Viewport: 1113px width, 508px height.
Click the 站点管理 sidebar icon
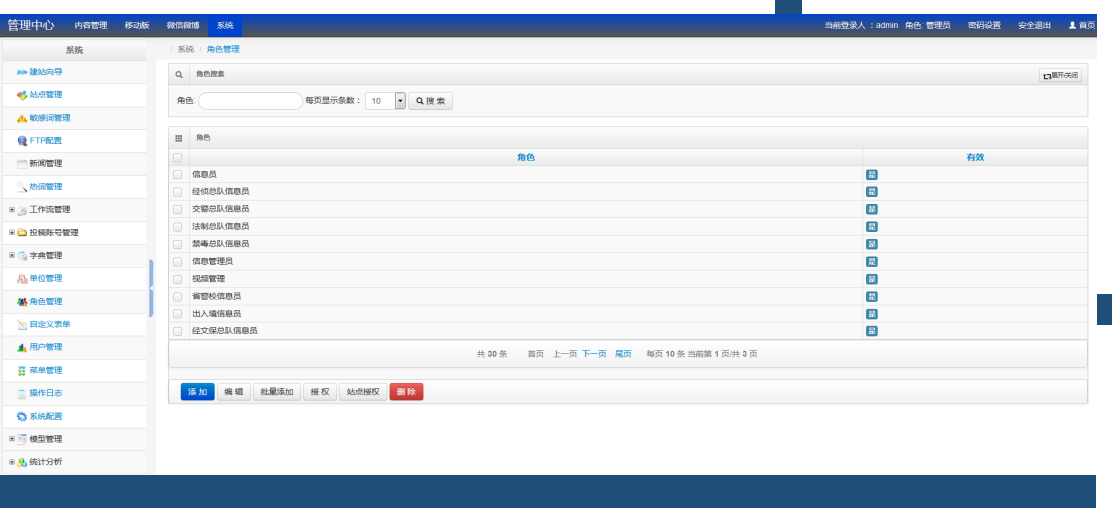pos(22,95)
